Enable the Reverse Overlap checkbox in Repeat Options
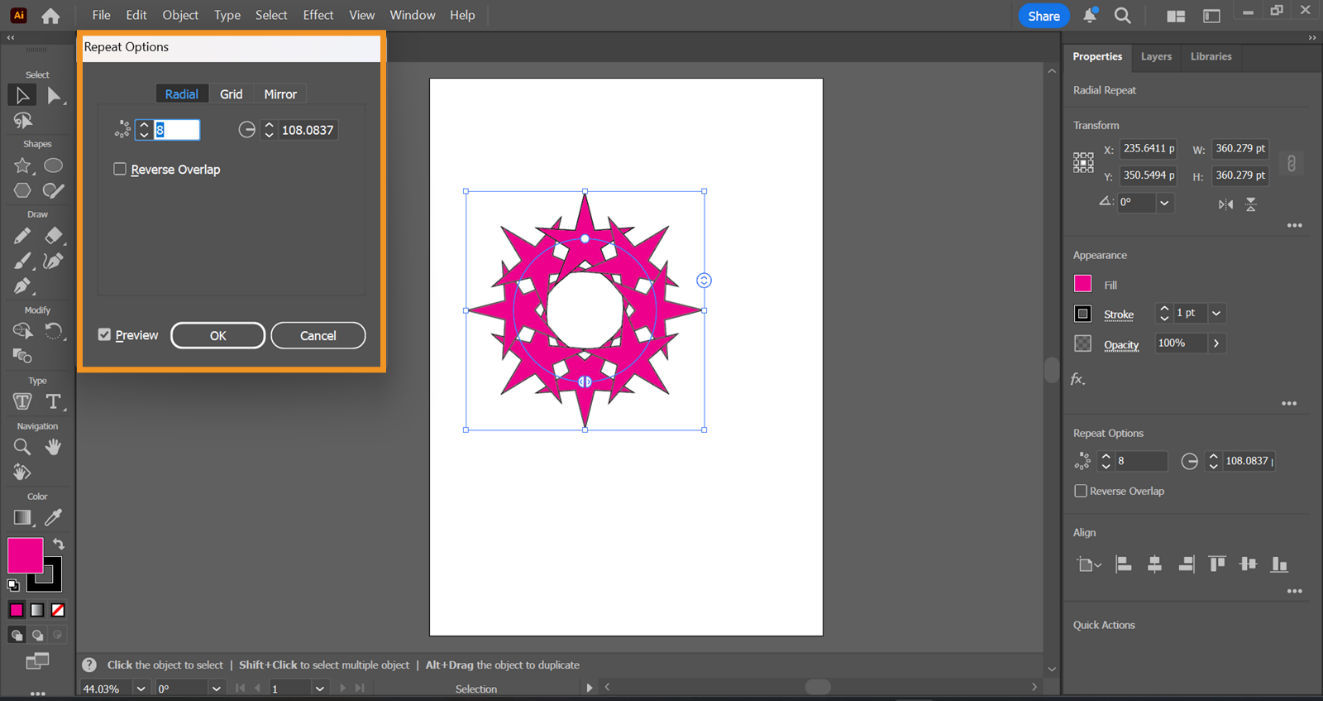The height and width of the screenshot is (701, 1323). (x=120, y=169)
